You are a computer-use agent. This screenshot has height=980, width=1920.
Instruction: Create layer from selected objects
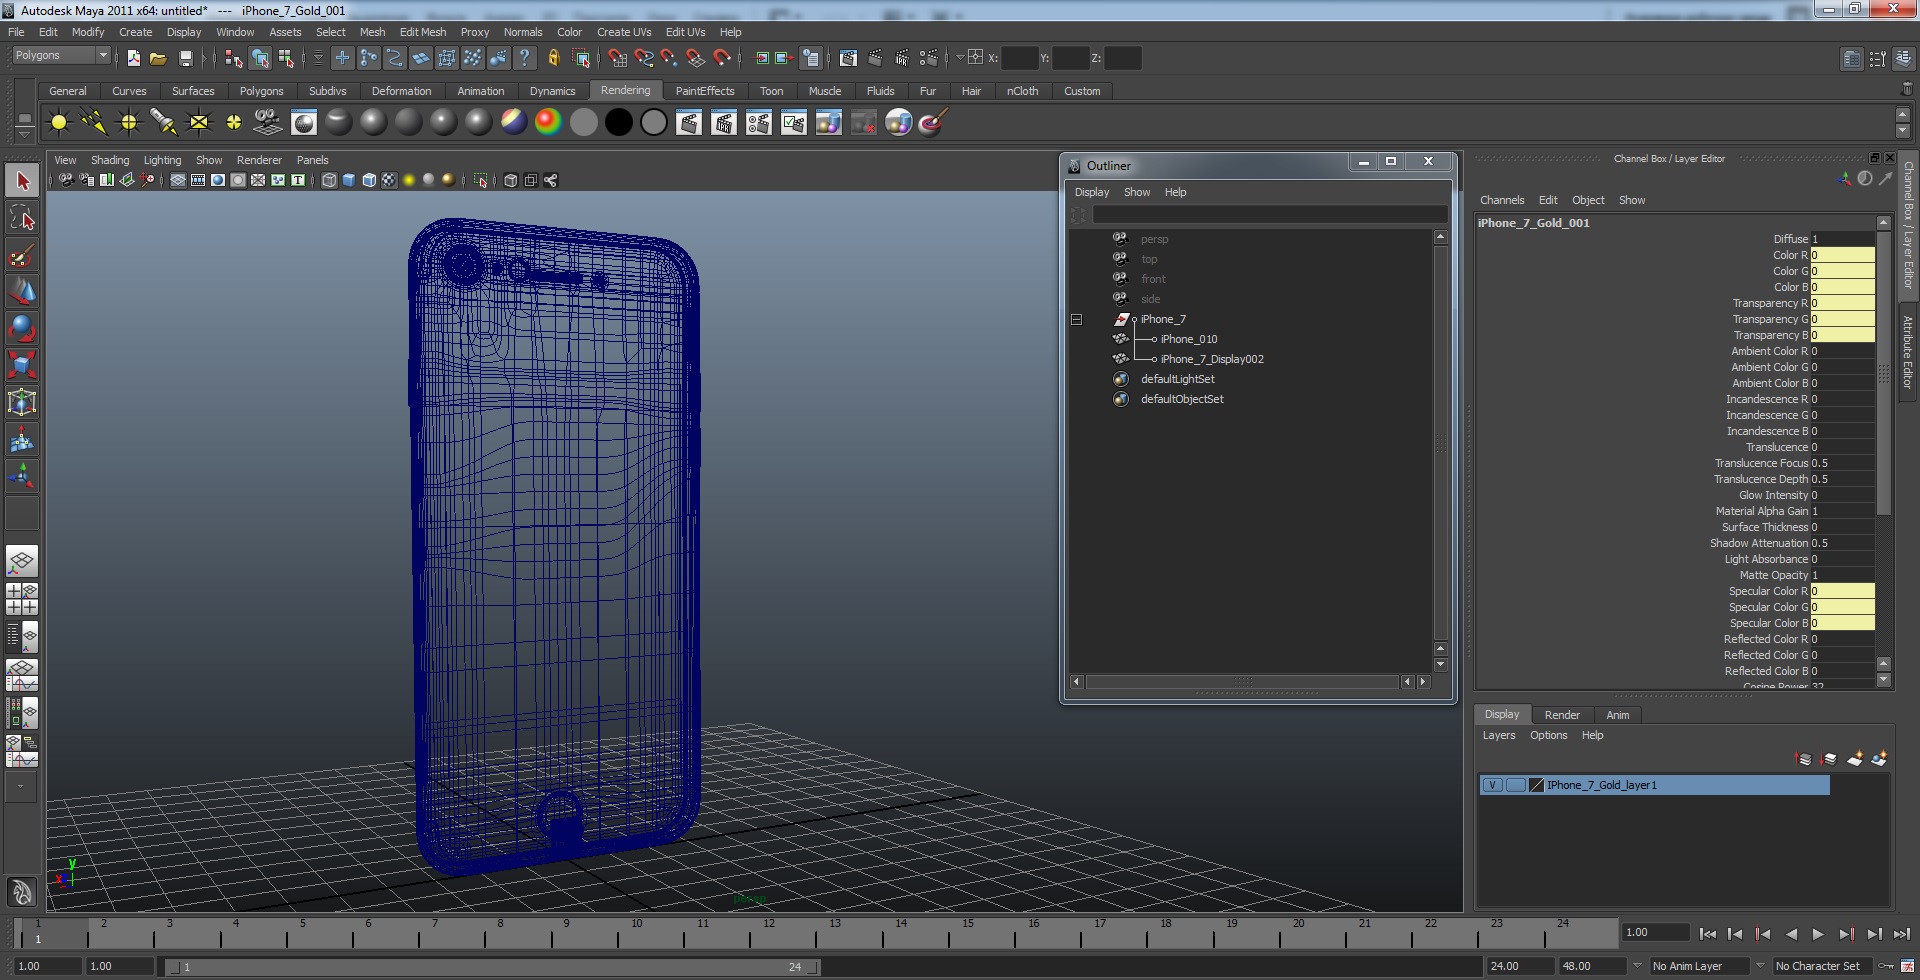coord(1880,759)
